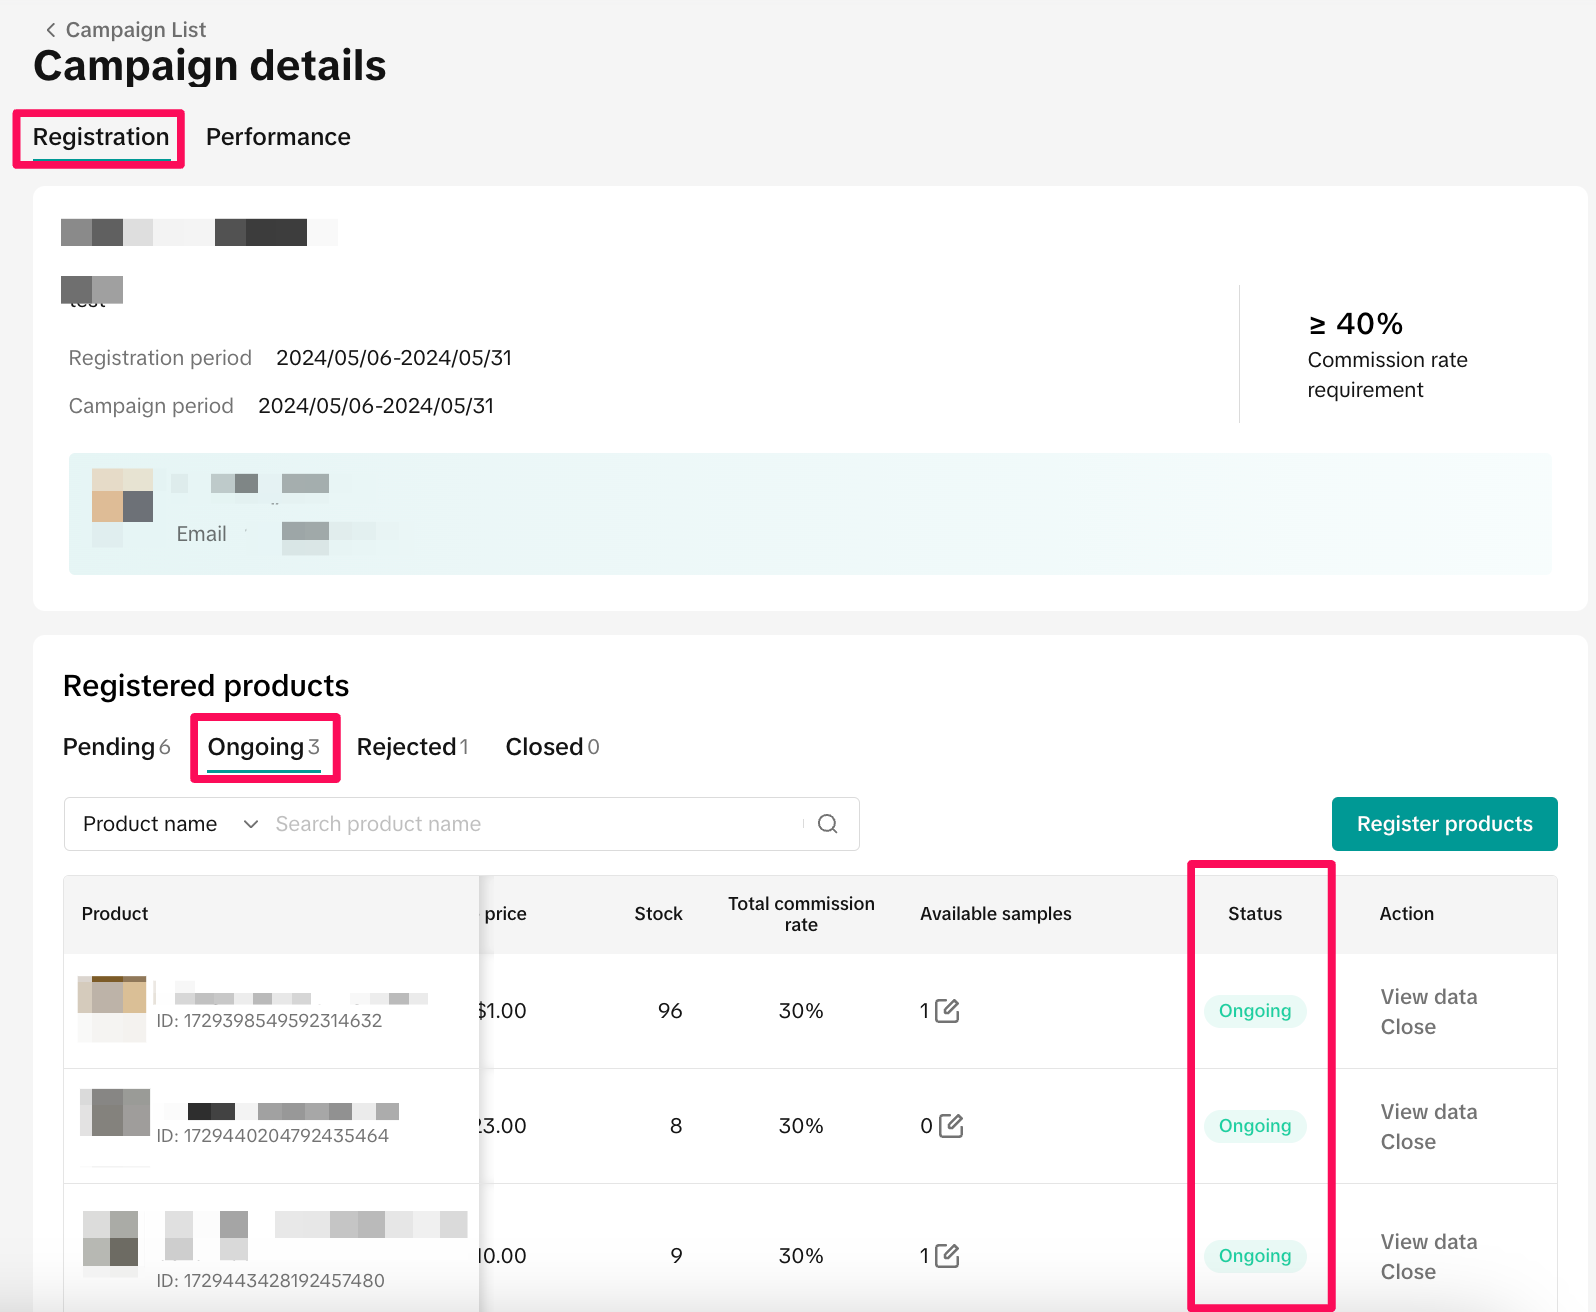Edit available samples for the first product
This screenshot has height=1312, width=1596.
pos(947,1011)
